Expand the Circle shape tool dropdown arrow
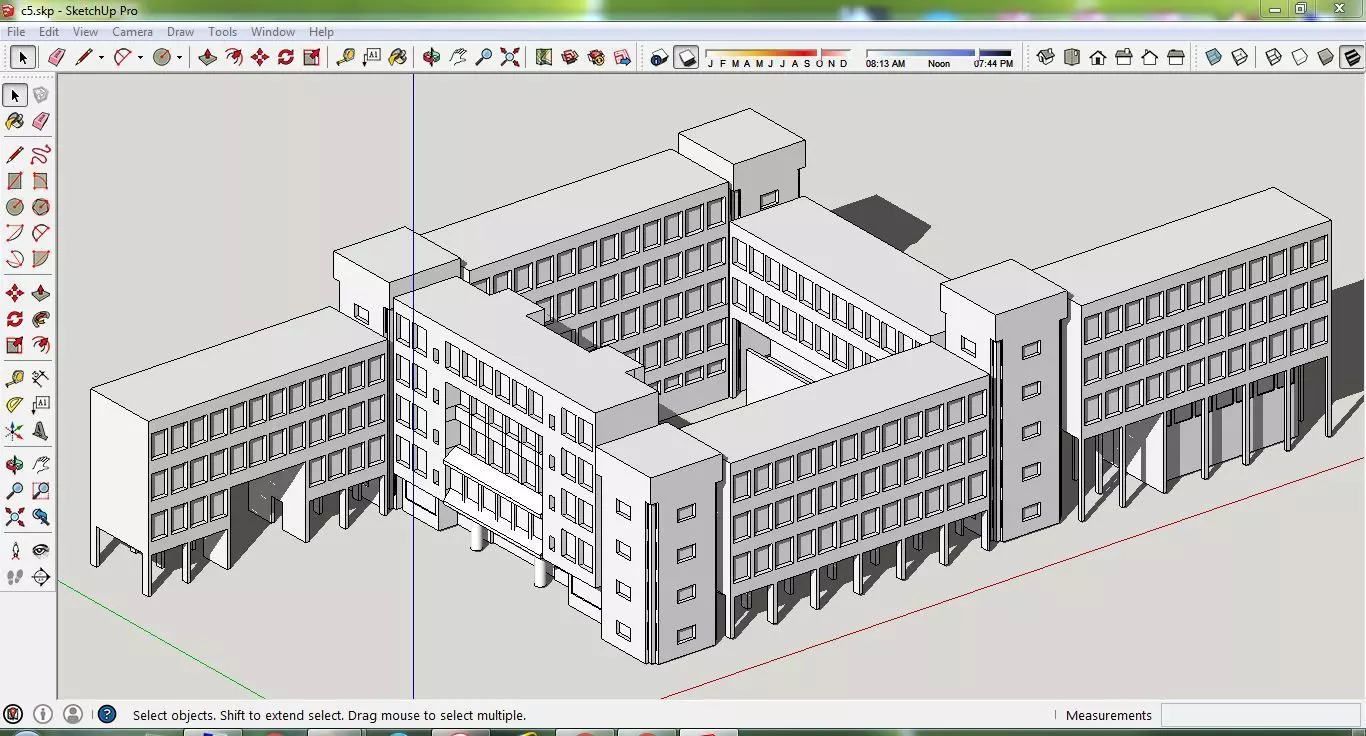Image resolution: width=1366 pixels, height=736 pixels. pyautogui.click(x=179, y=58)
